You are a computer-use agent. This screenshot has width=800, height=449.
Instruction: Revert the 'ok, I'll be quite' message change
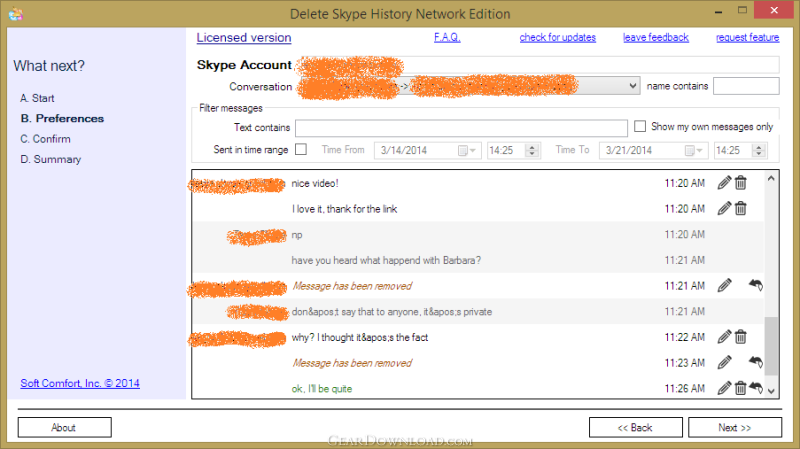point(756,388)
